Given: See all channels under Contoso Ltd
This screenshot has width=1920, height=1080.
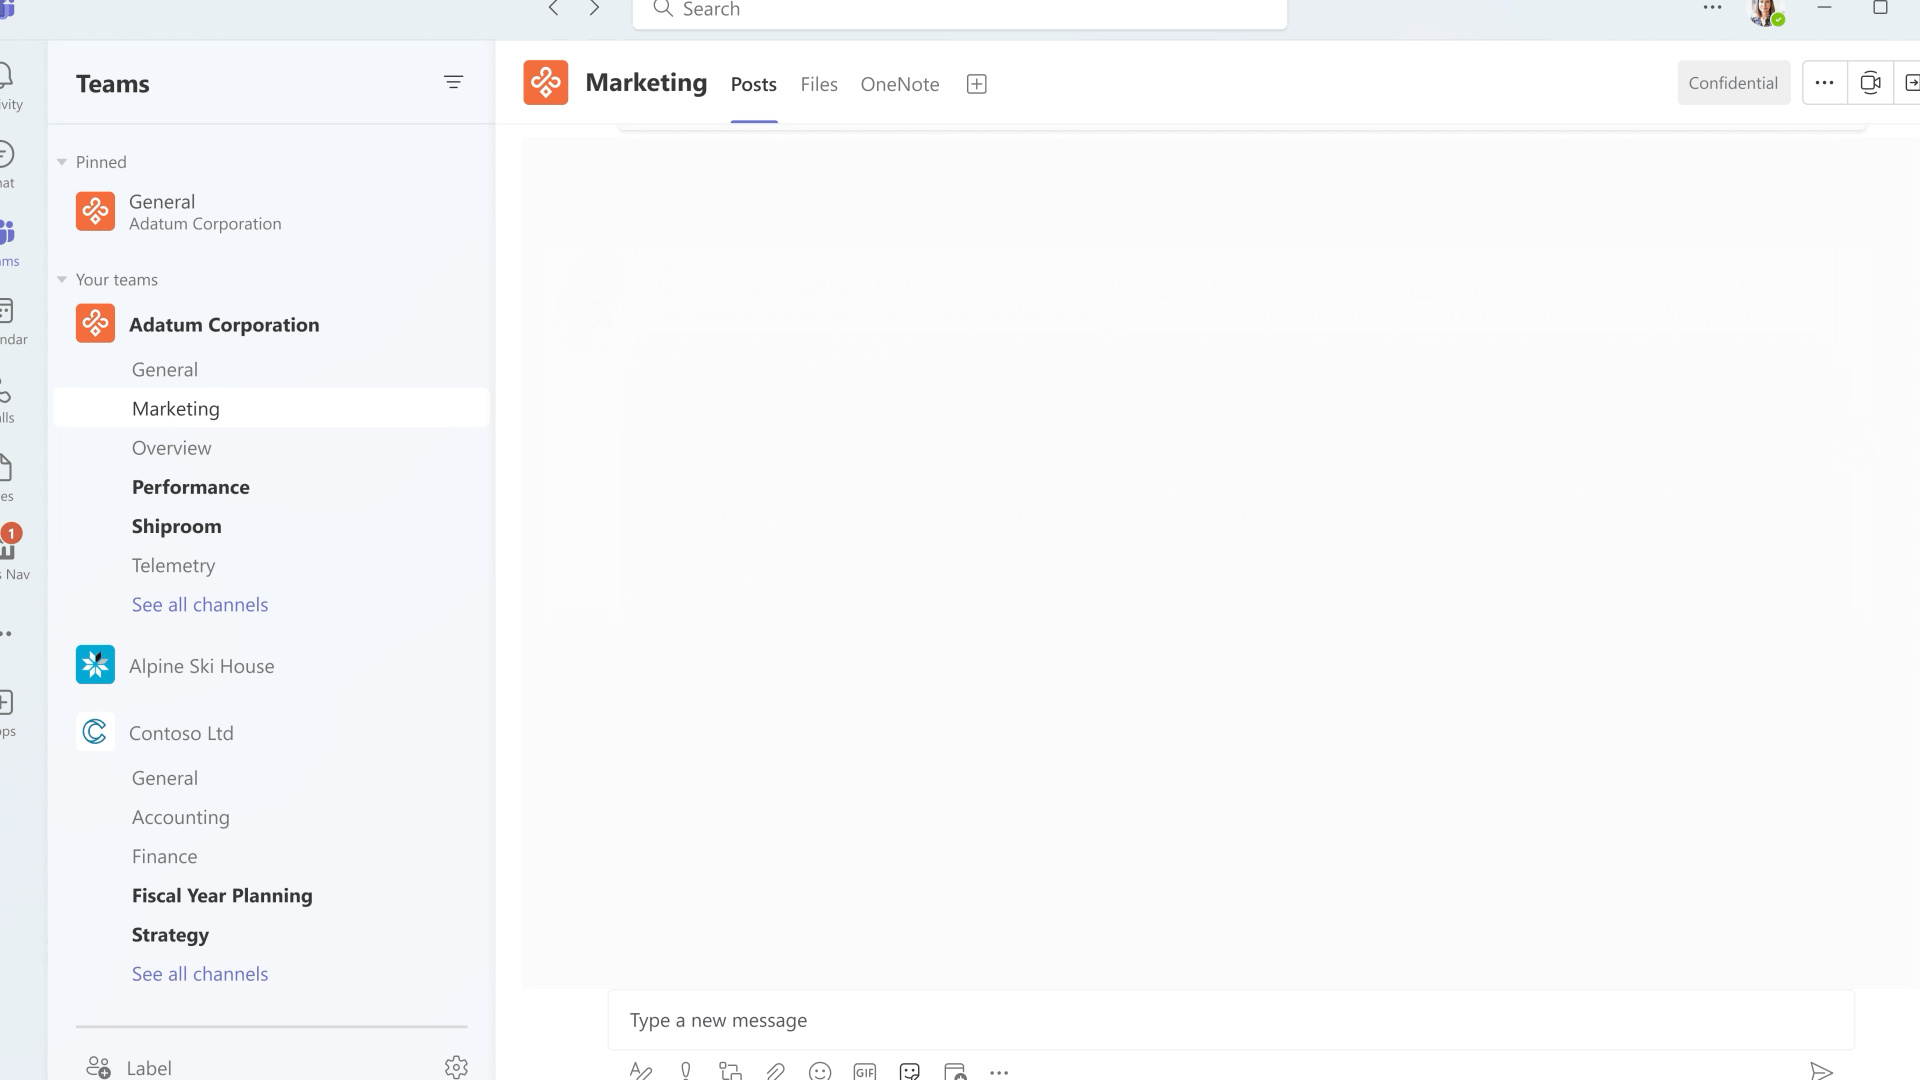Looking at the screenshot, I should 200,974.
